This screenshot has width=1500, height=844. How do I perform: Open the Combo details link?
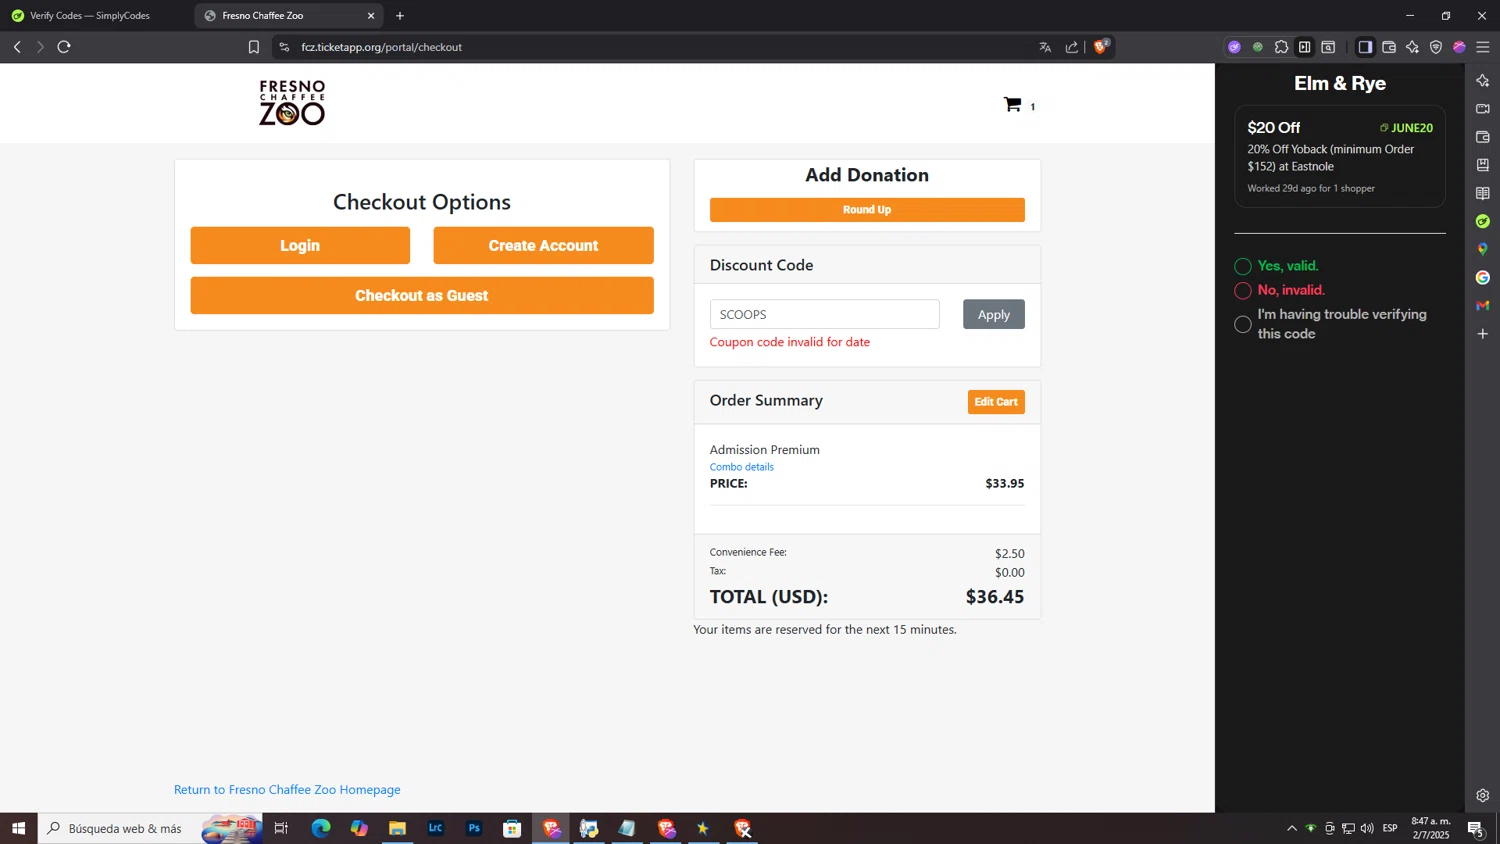(742, 467)
